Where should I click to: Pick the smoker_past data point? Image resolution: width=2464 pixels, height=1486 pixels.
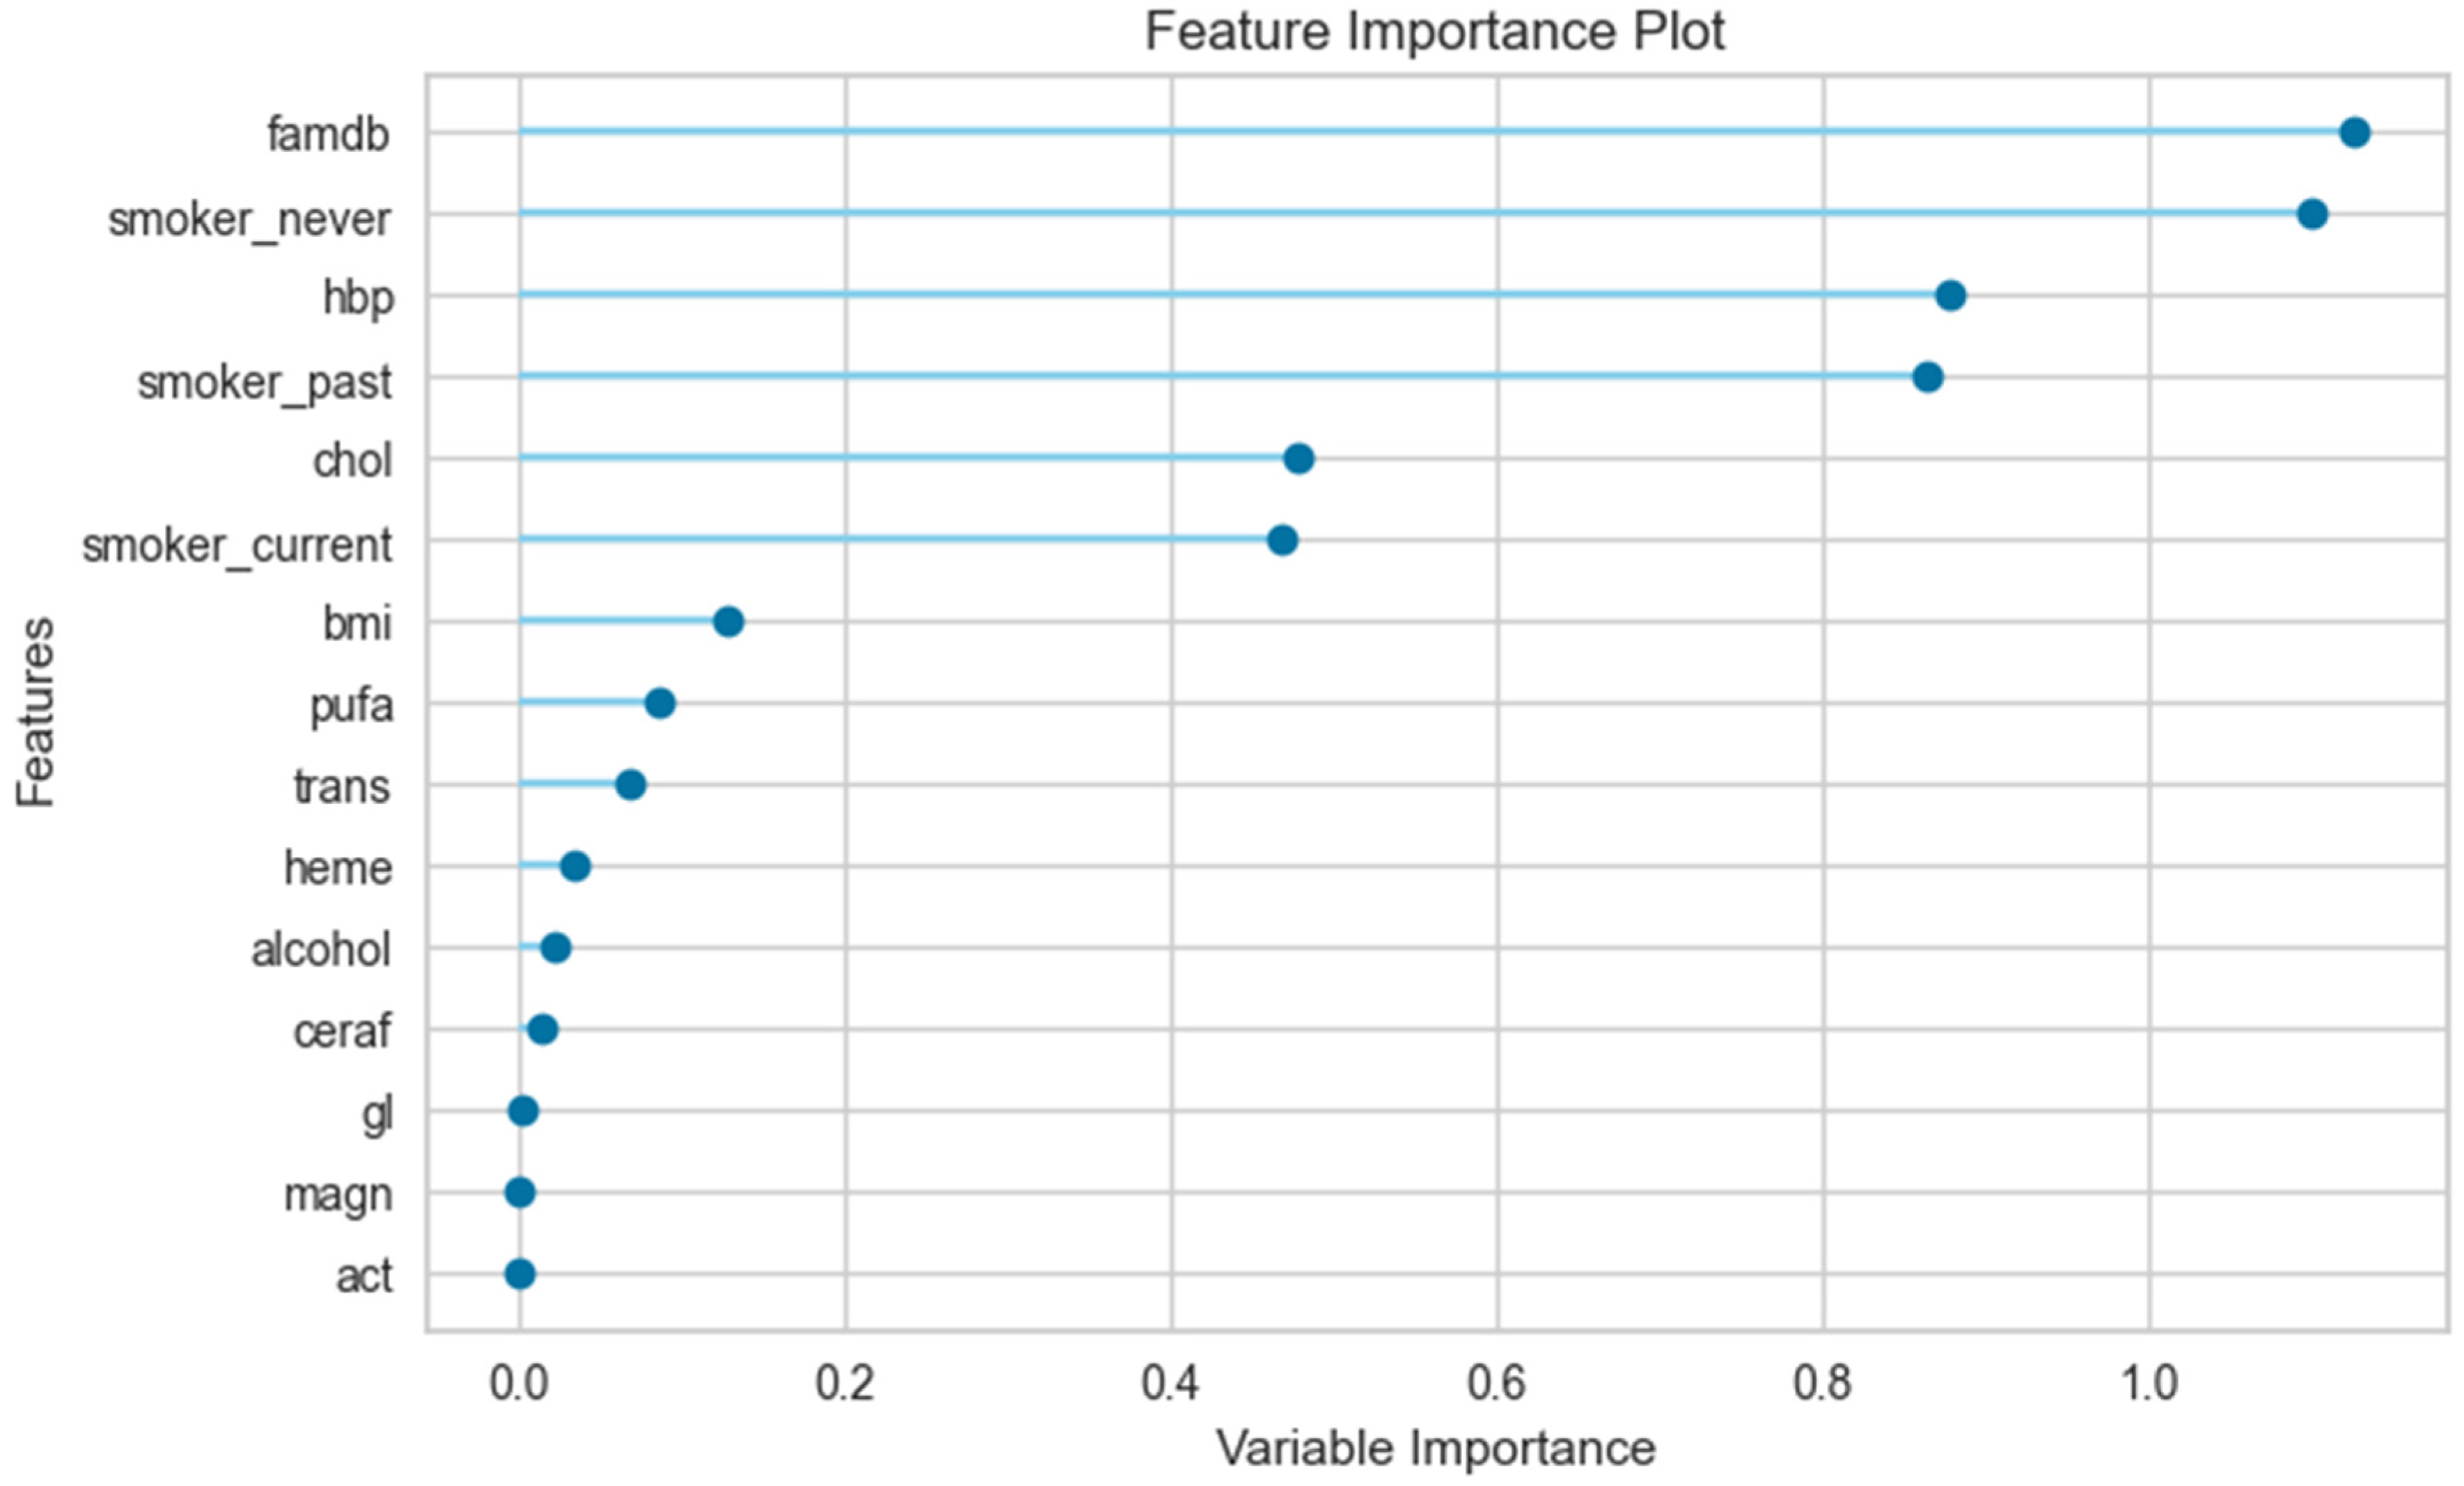1927,377
